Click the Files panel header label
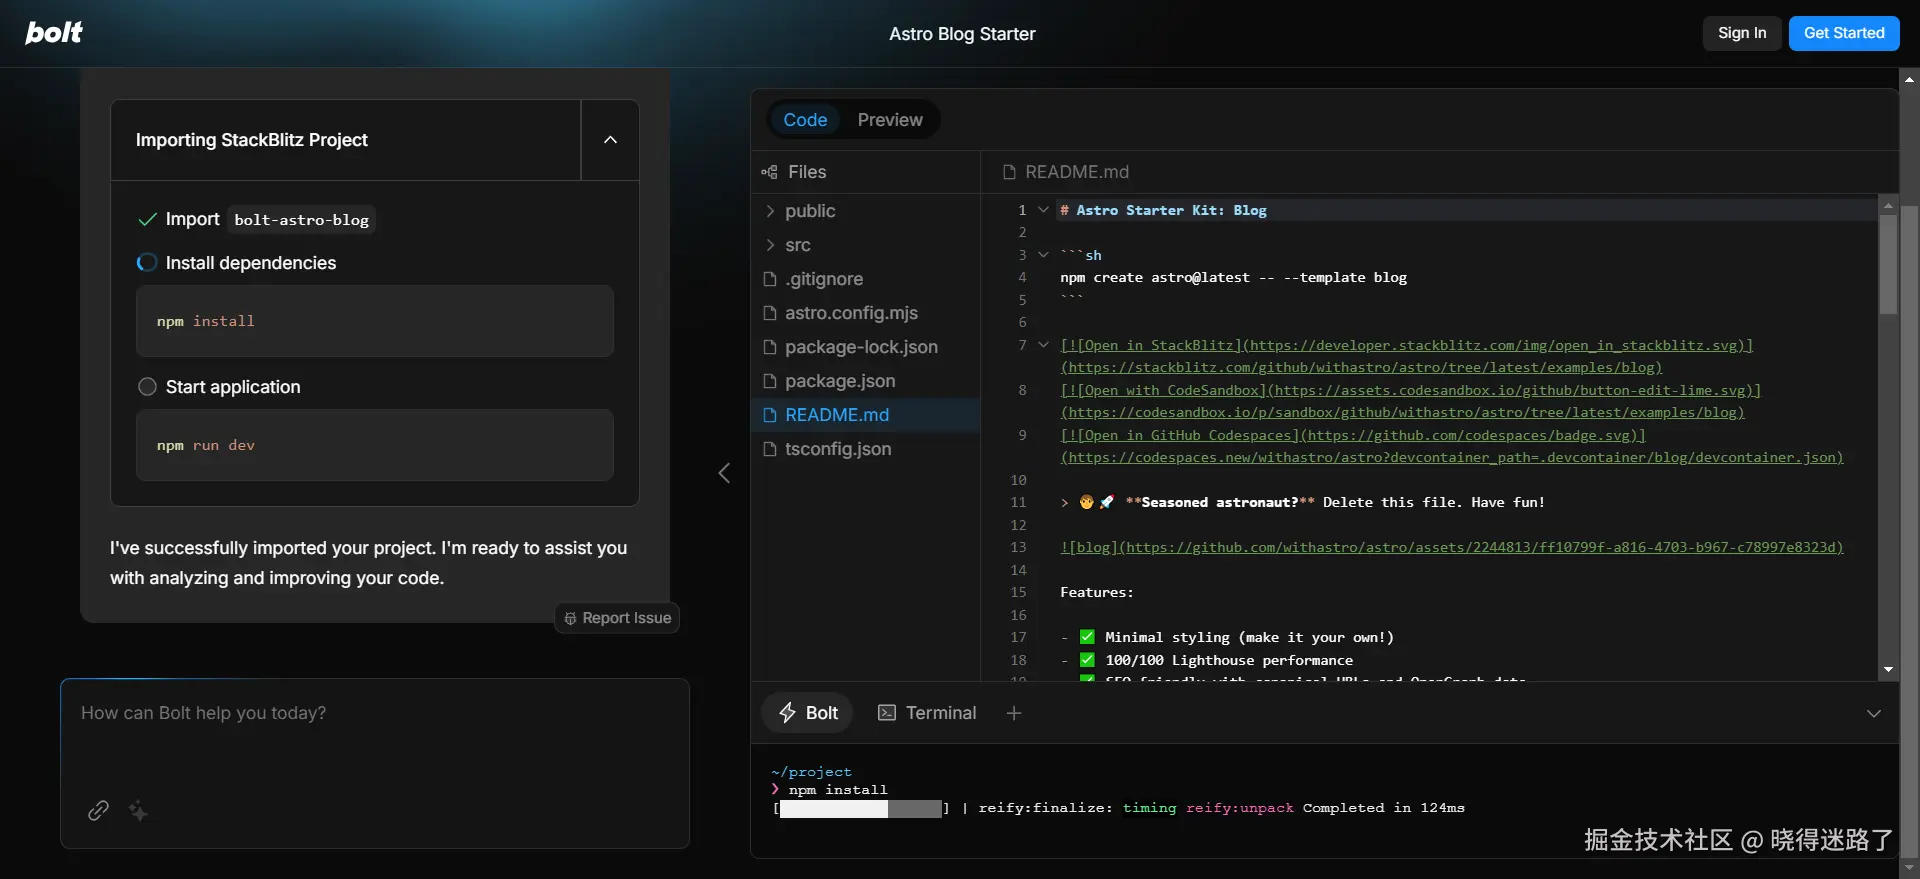This screenshot has height=879, width=1920. (x=807, y=172)
